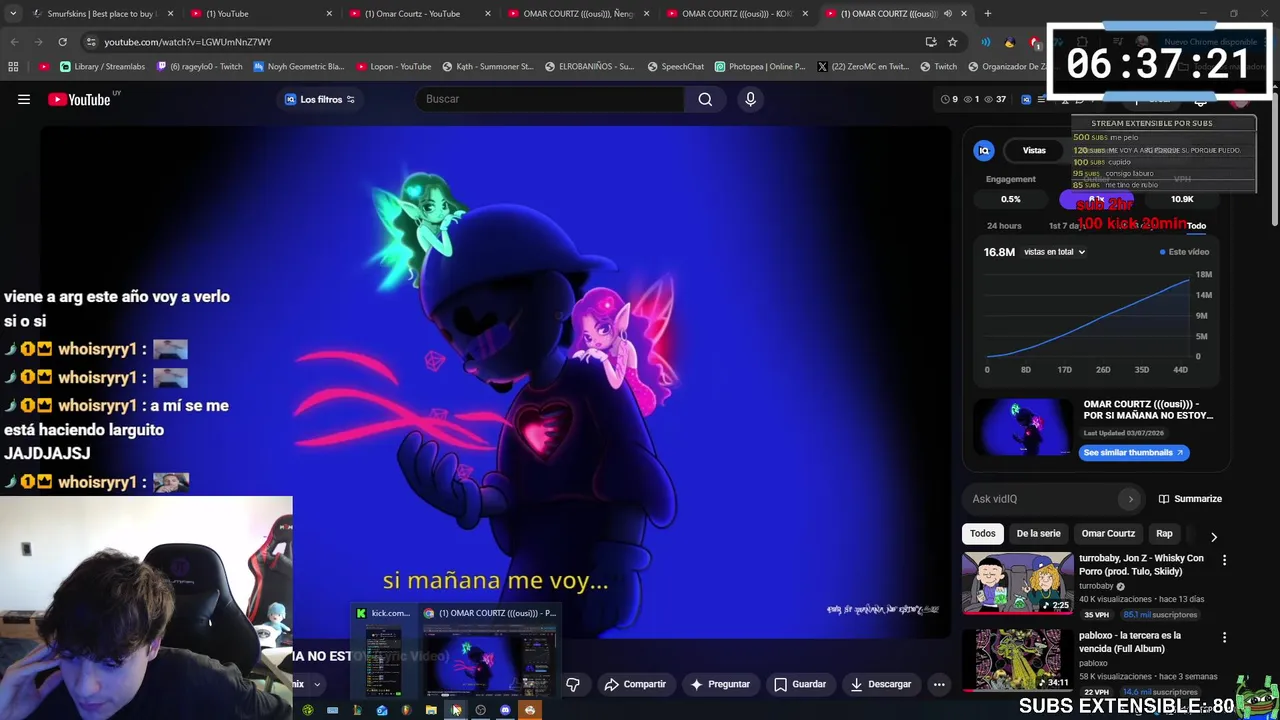Click the Compartir share button
Image resolution: width=1280 pixels, height=720 pixels.
click(x=635, y=684)
